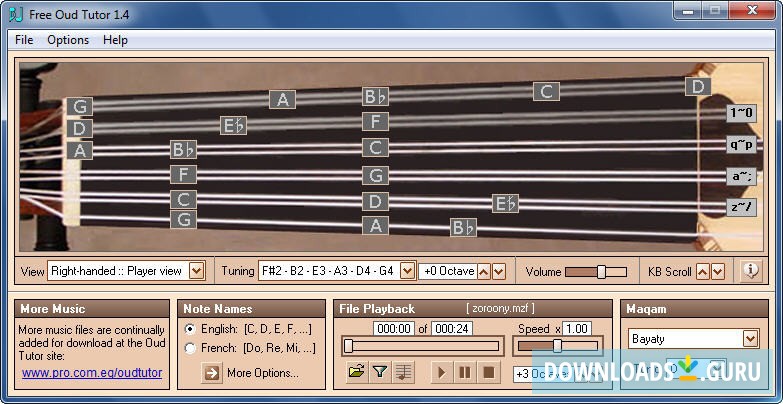Raise tuning octave with the up arrow
The image size is (783, 404).
[x=484, y=272]
